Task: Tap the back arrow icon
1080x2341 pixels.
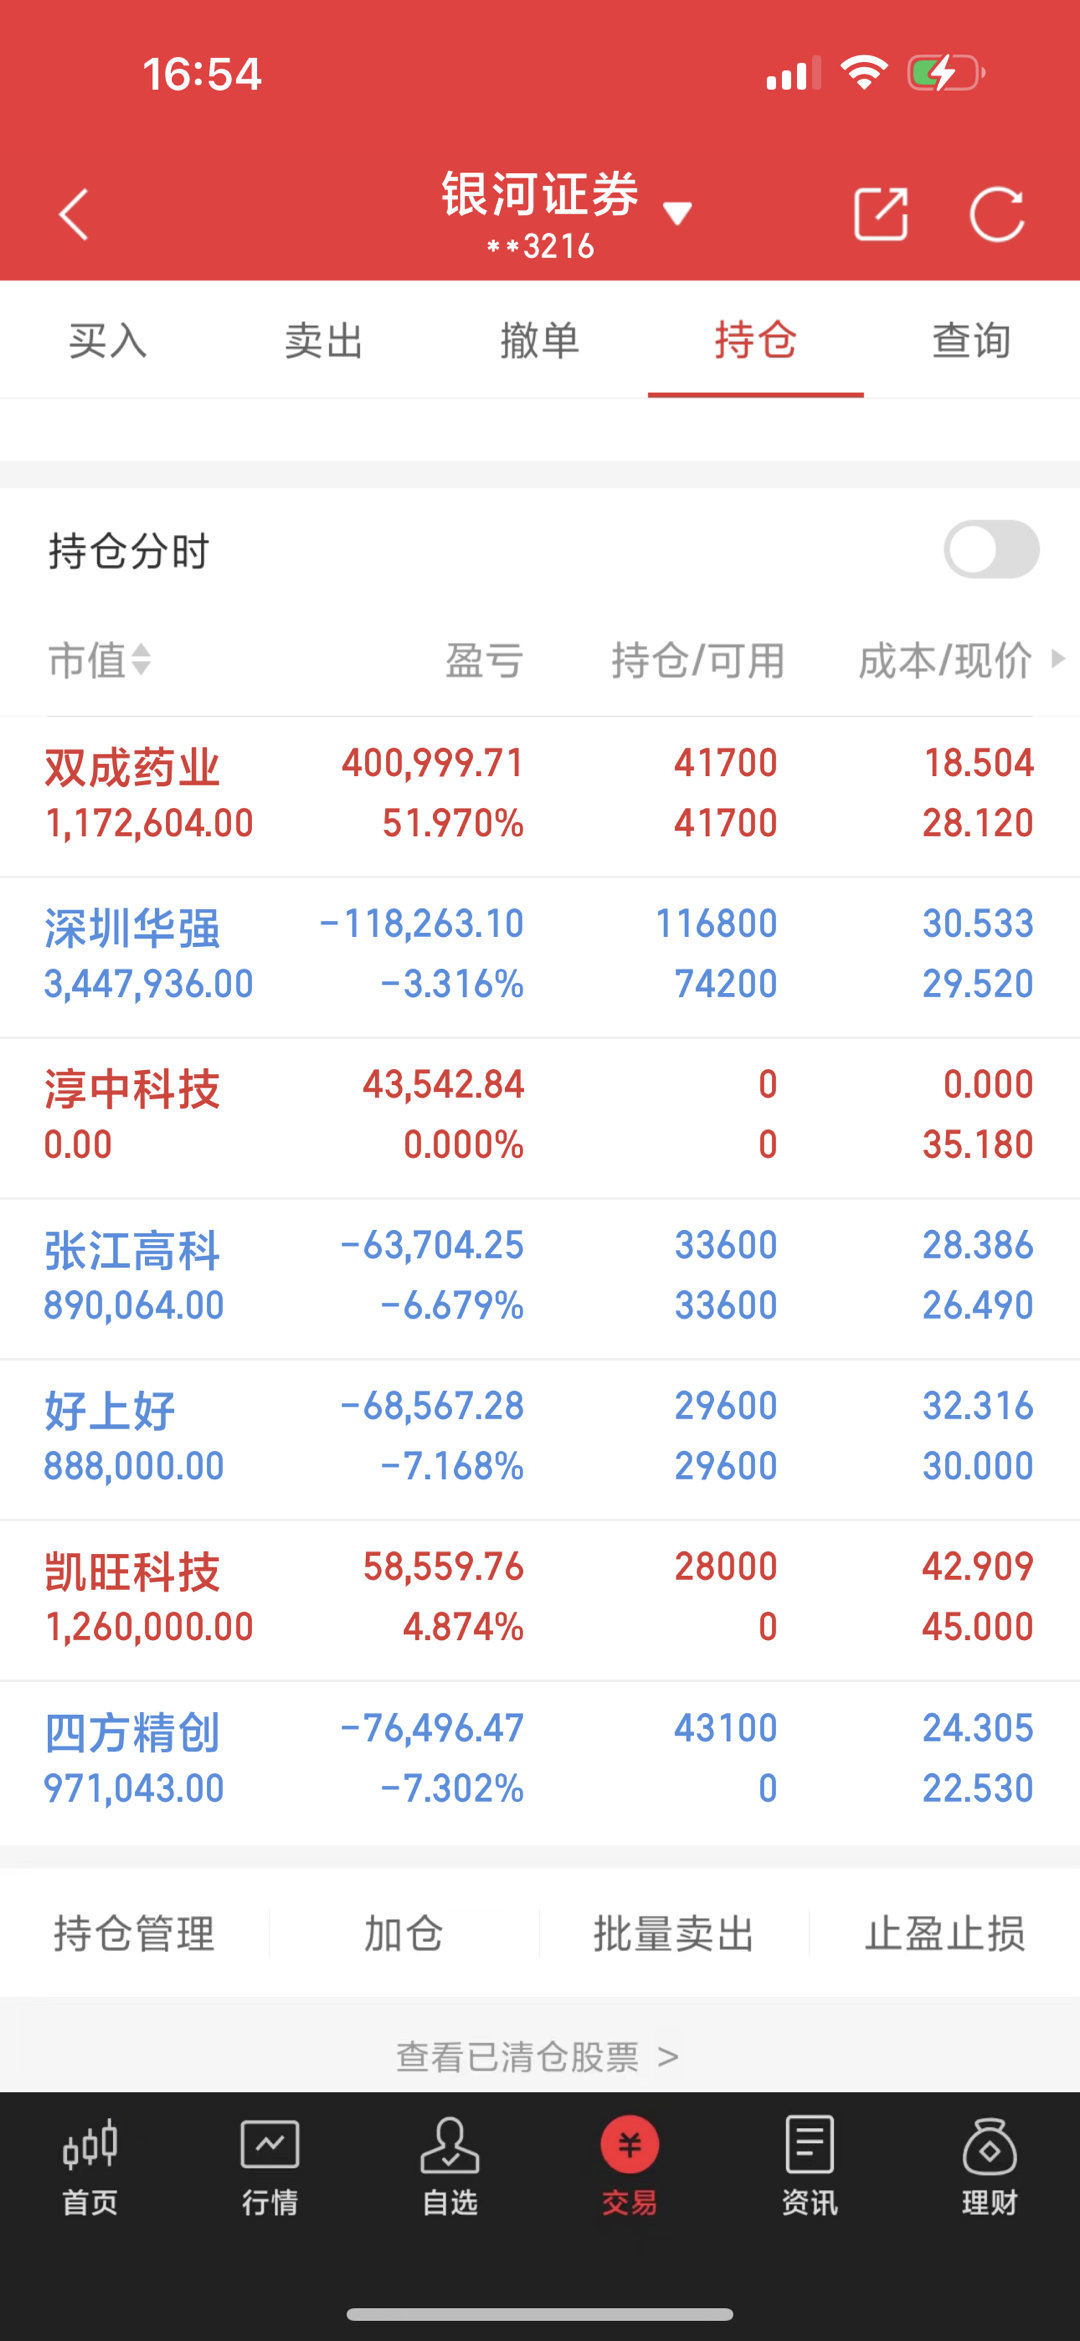Action: (74, 214)
